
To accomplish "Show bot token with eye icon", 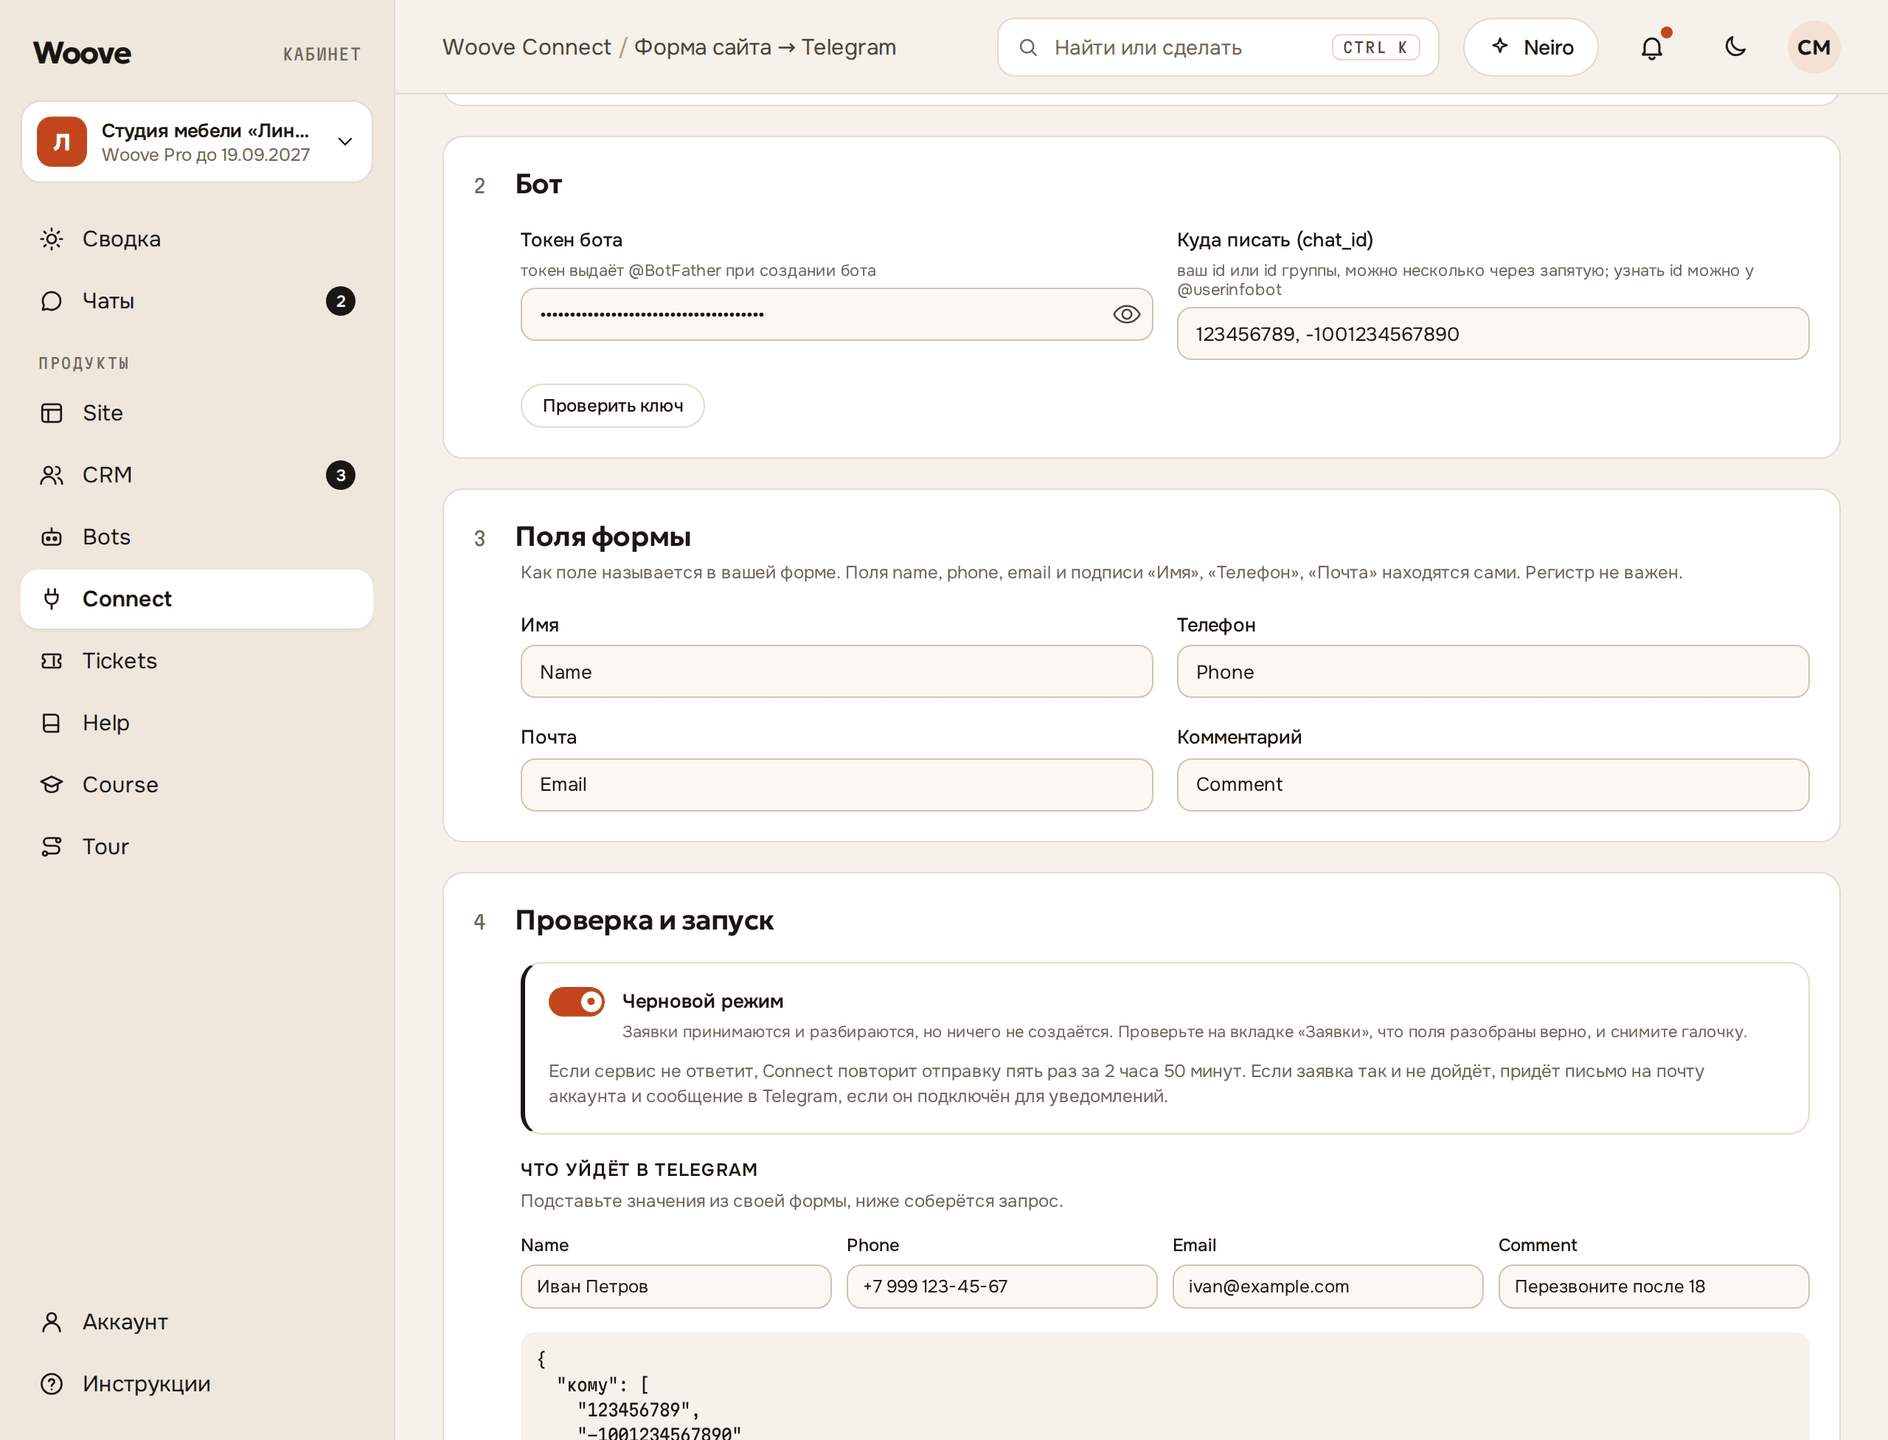I will pos(1126,314).
